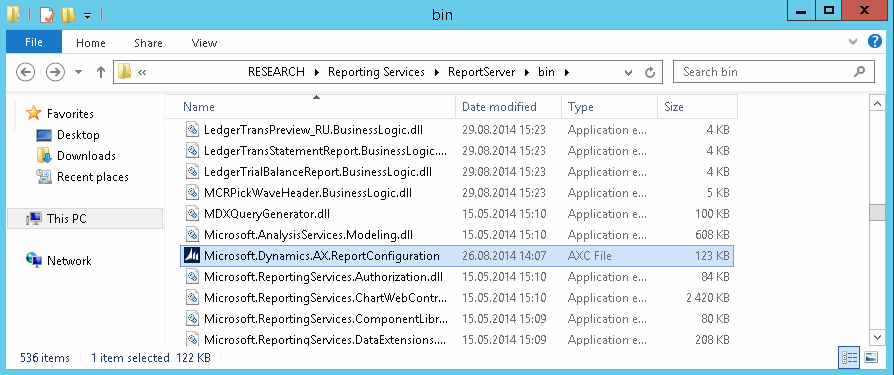This screenshot has height=375, width=894.
Task: Expand the arrow after ReportServer in path
Action: (526, 72)
